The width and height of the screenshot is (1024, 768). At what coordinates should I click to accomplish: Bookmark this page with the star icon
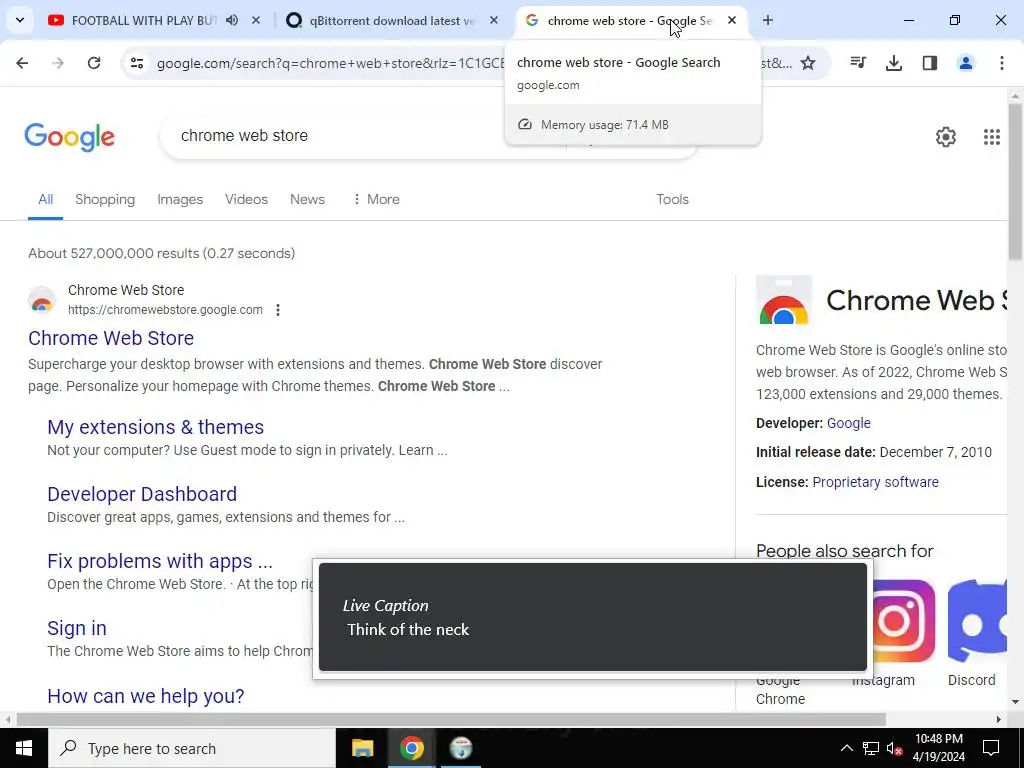(x=808, y=63)
